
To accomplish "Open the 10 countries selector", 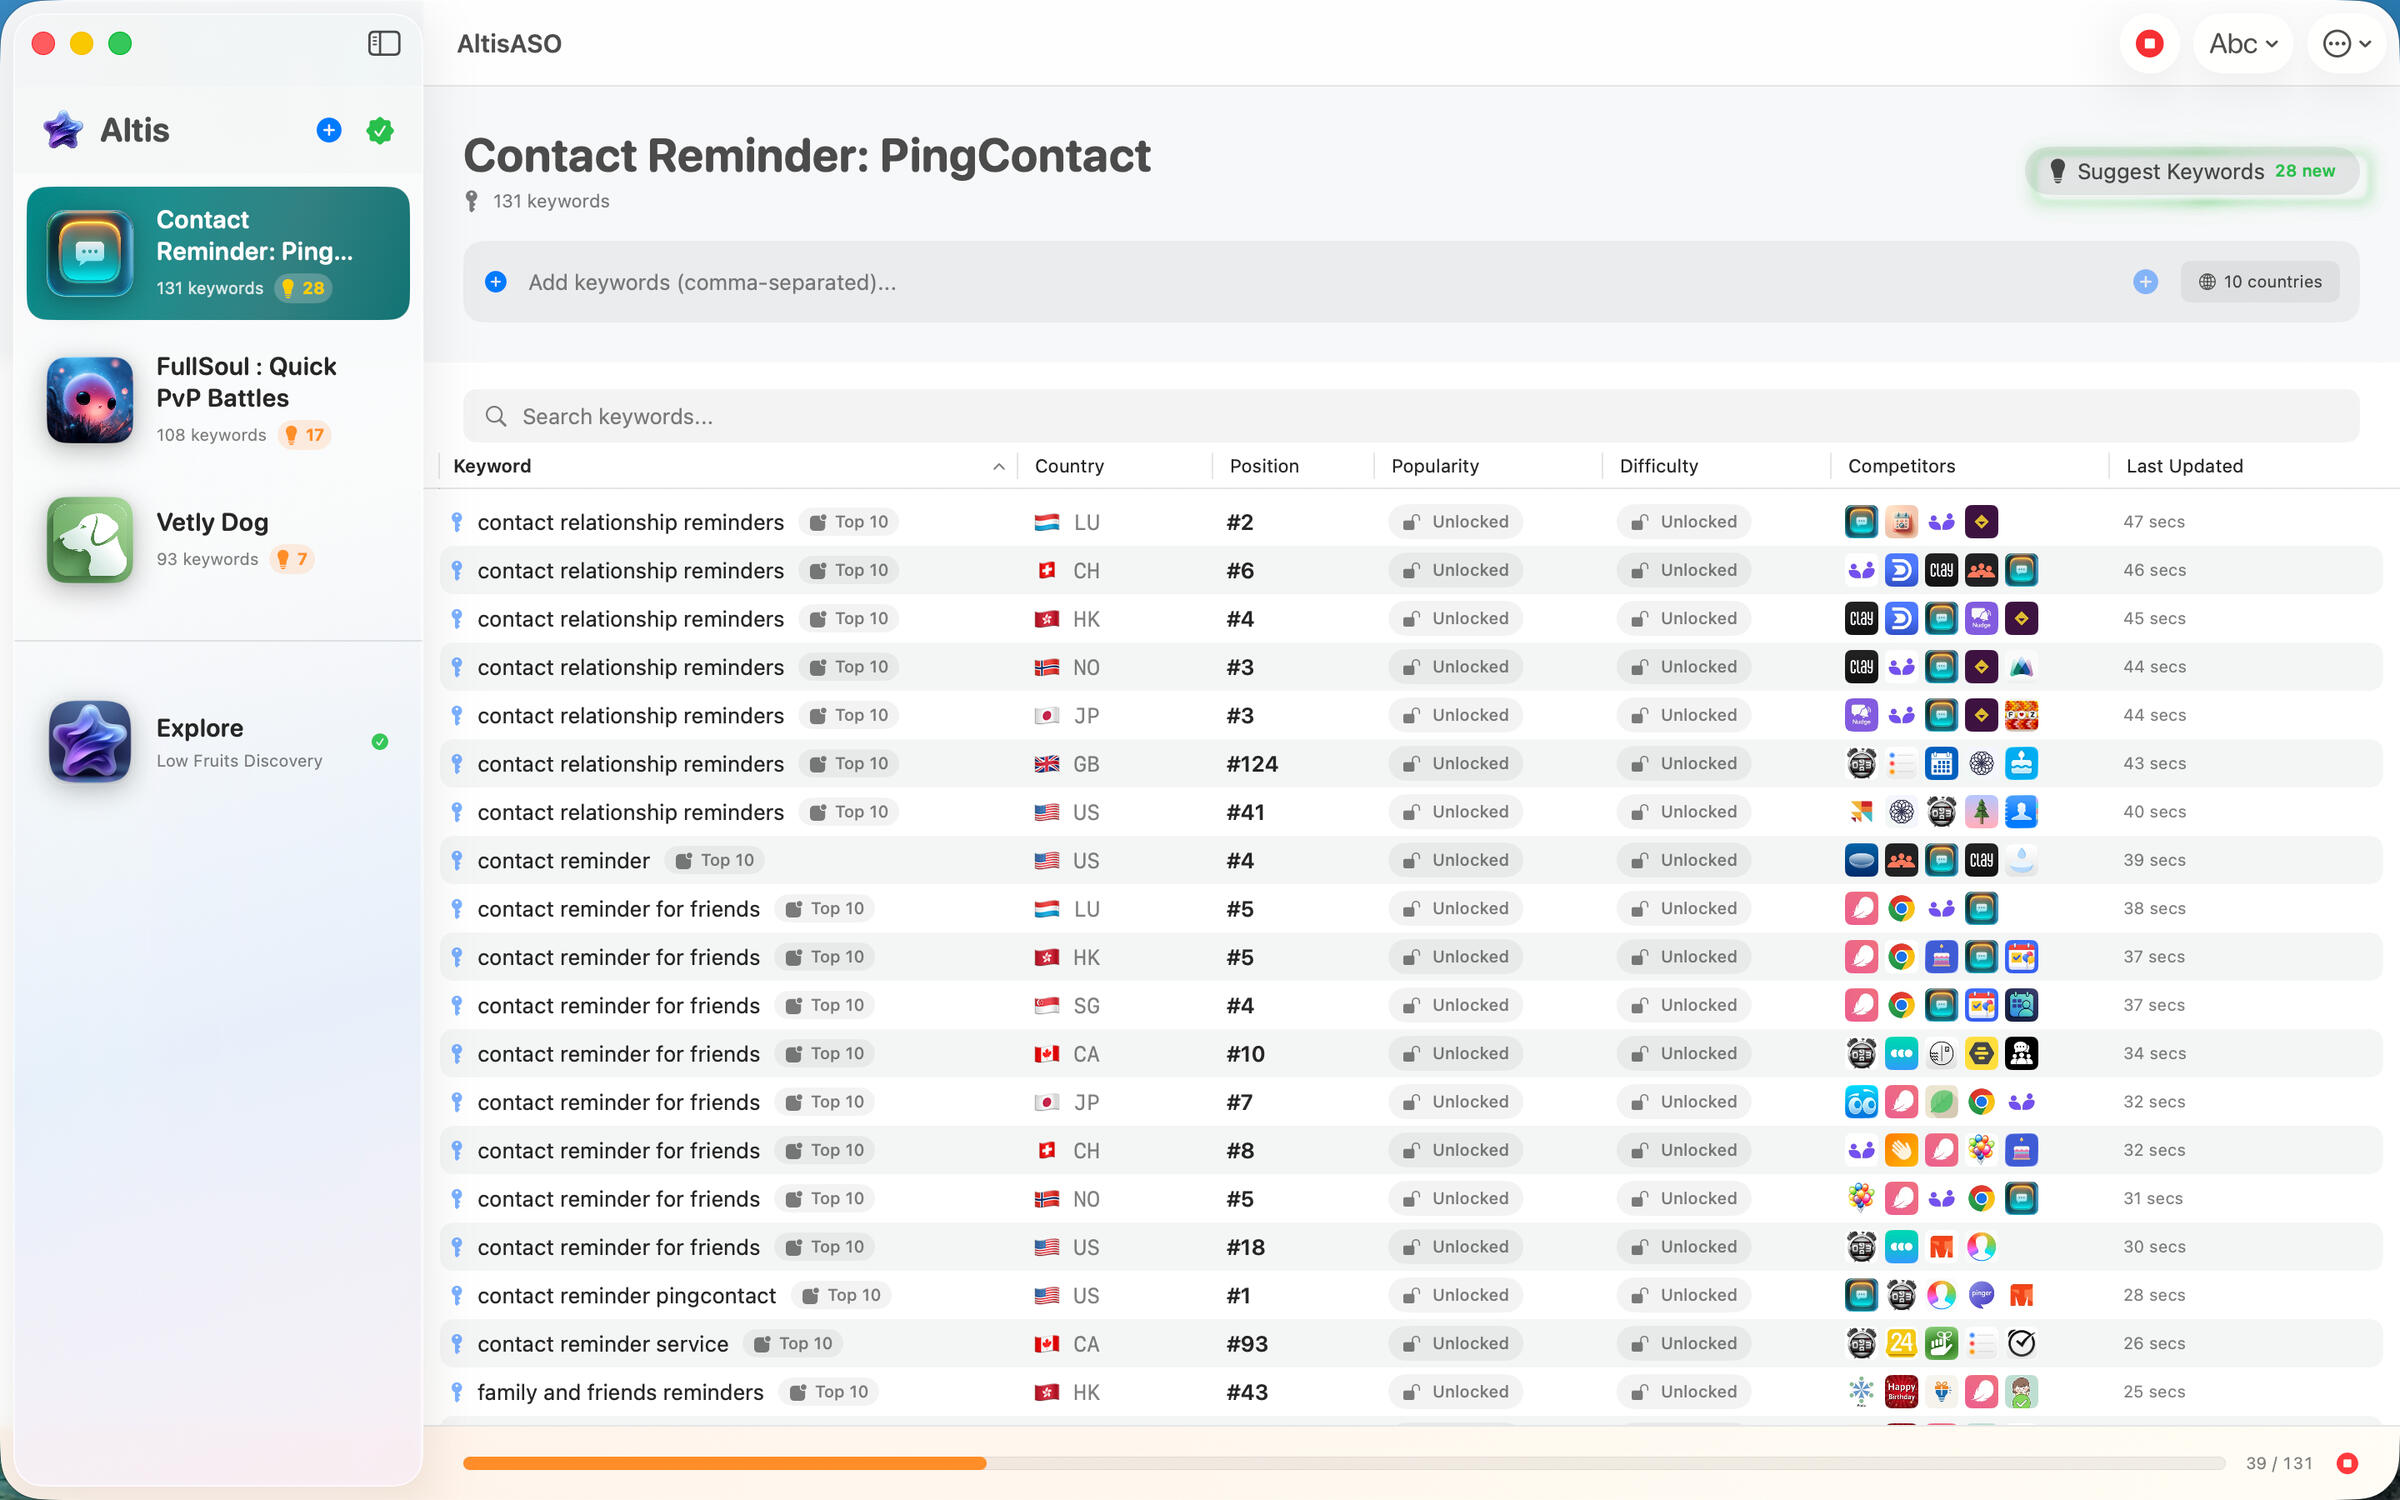I will pos(2260,282).
